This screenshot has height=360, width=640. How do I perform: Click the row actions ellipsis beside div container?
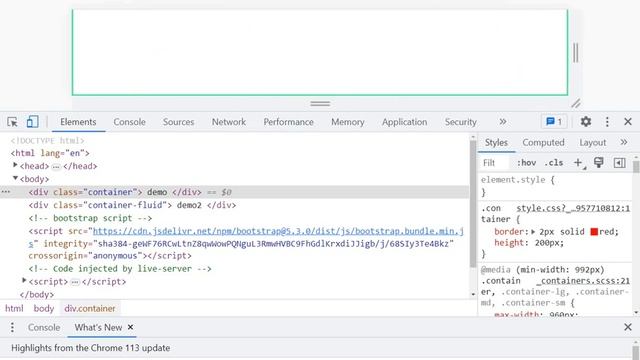[6, 192]
